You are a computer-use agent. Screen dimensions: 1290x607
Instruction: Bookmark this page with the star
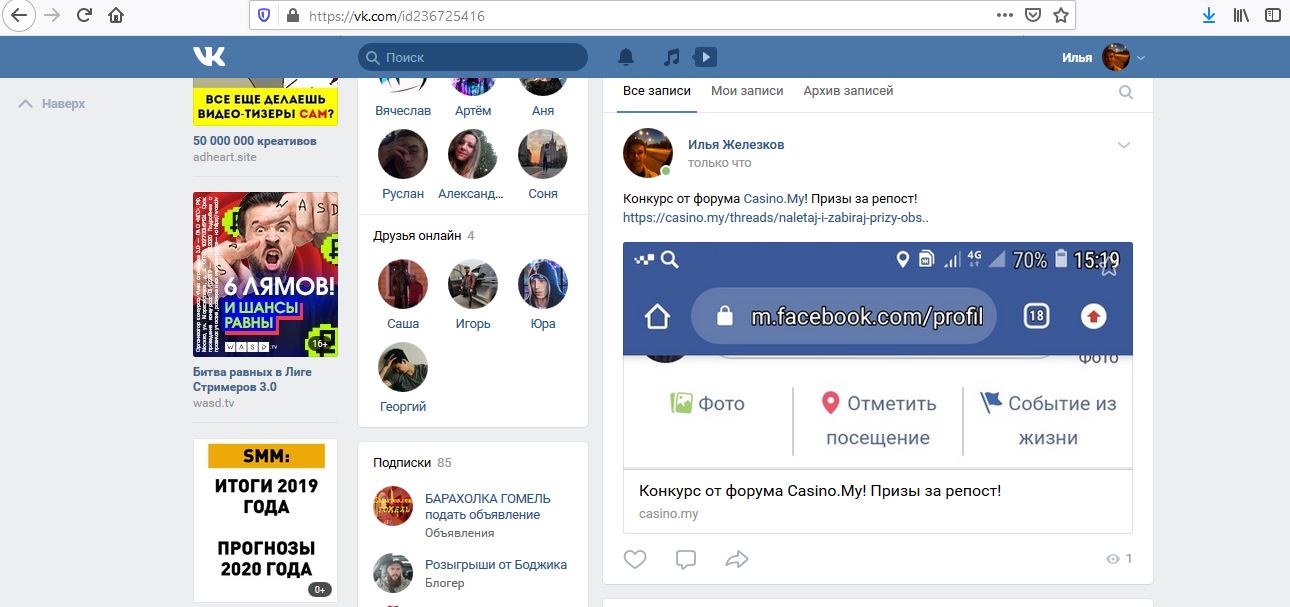1061,15
